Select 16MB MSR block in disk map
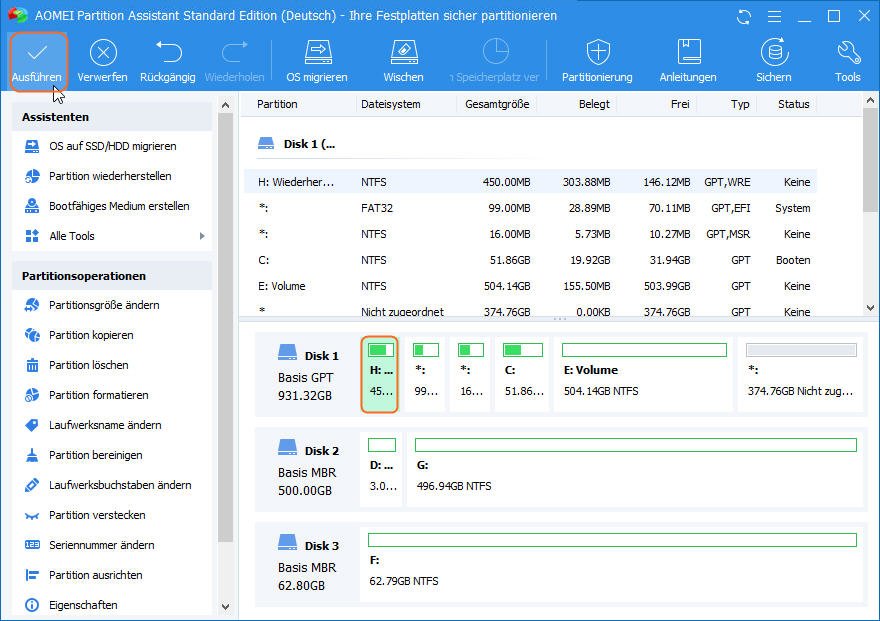880x621 pixels. [x=471, y=374]
